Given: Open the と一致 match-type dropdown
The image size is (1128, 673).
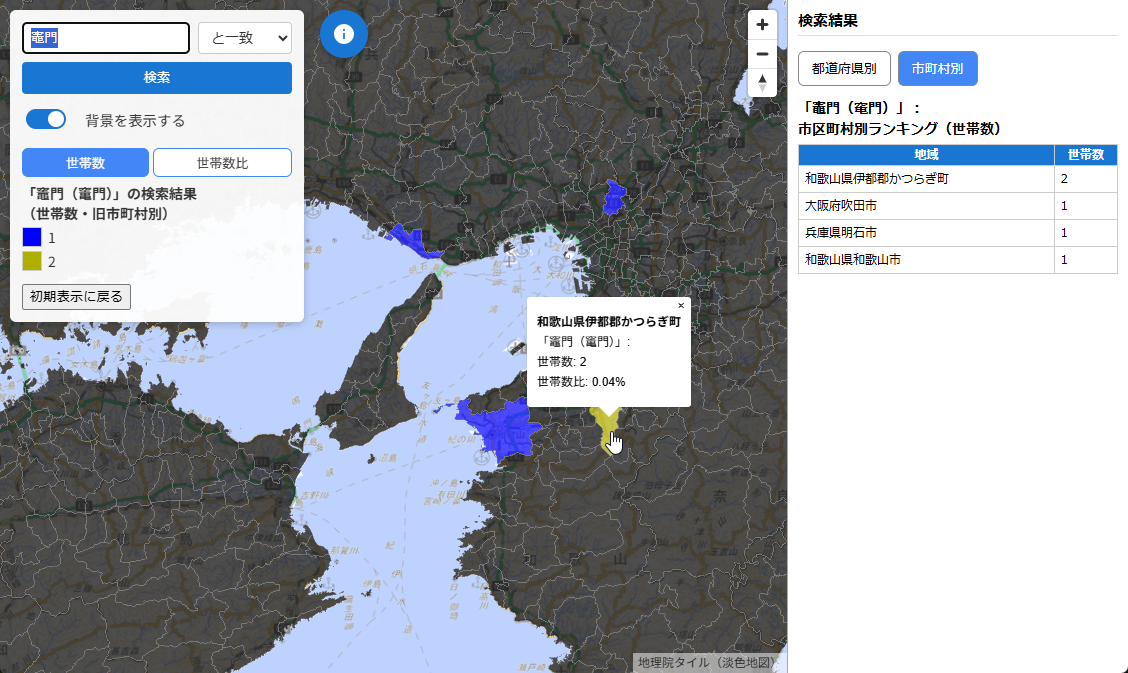Looking at the screenshot, I should [245, 38].
